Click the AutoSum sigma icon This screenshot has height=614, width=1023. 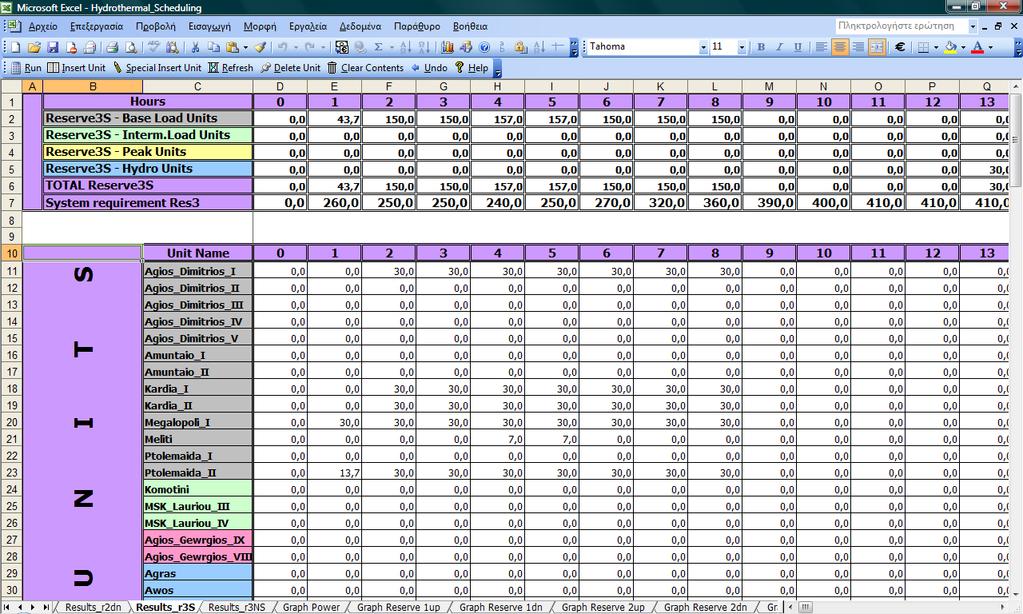(x=378, y=47)
